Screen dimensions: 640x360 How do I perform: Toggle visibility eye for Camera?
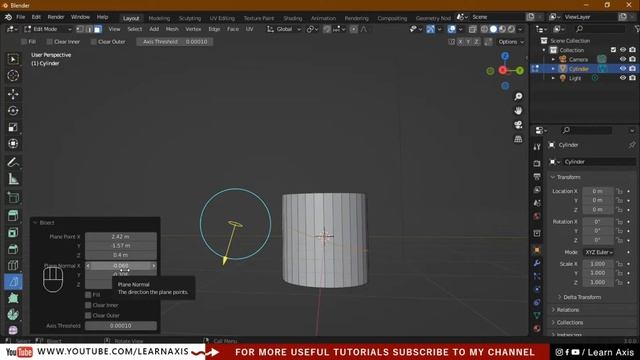point(623,59)
